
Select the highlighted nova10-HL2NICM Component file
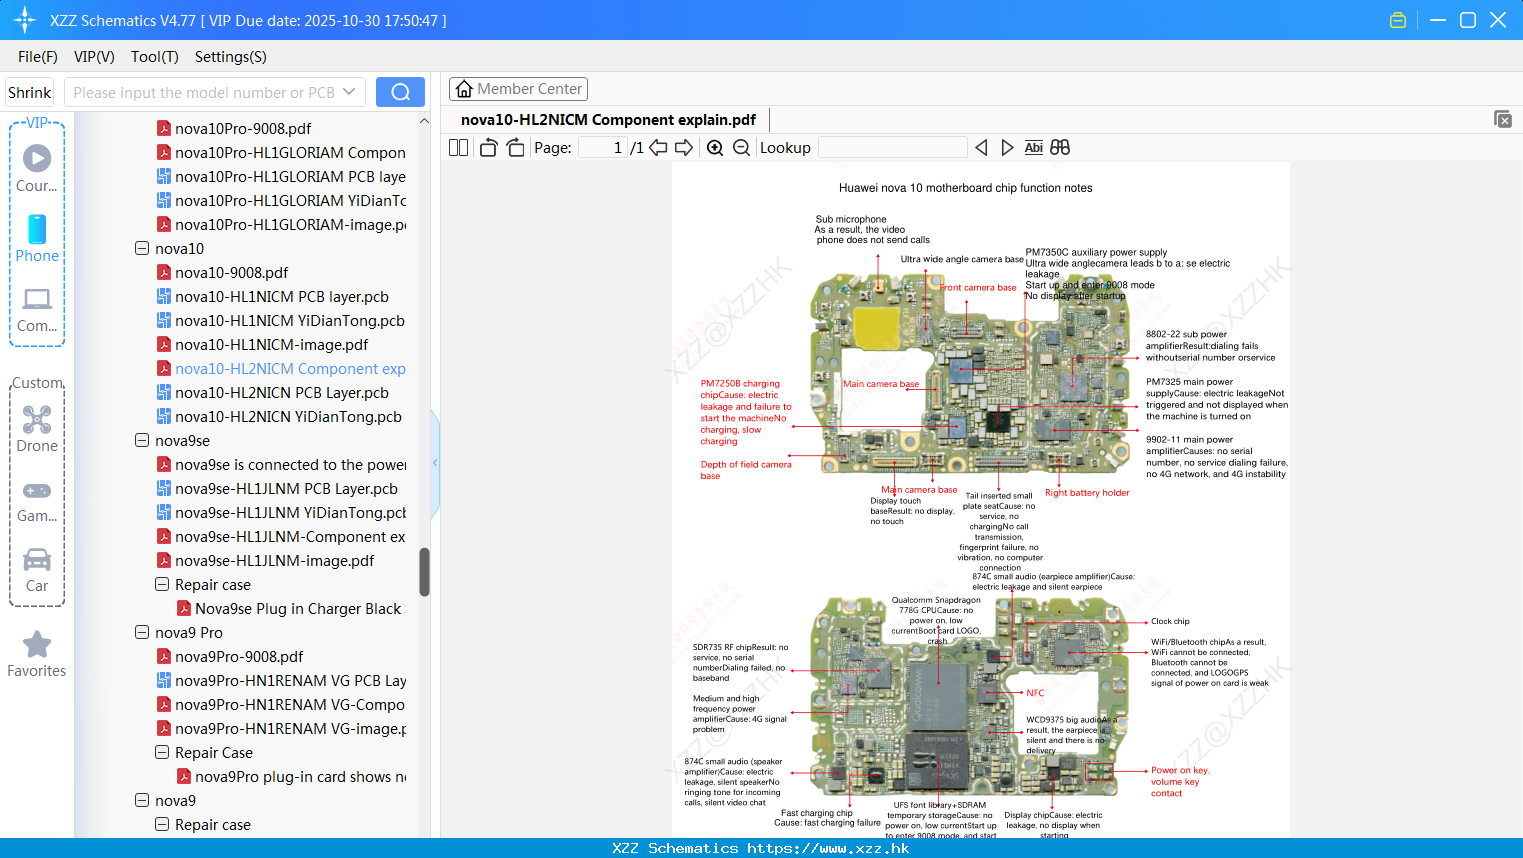click(x=290, y=368)
